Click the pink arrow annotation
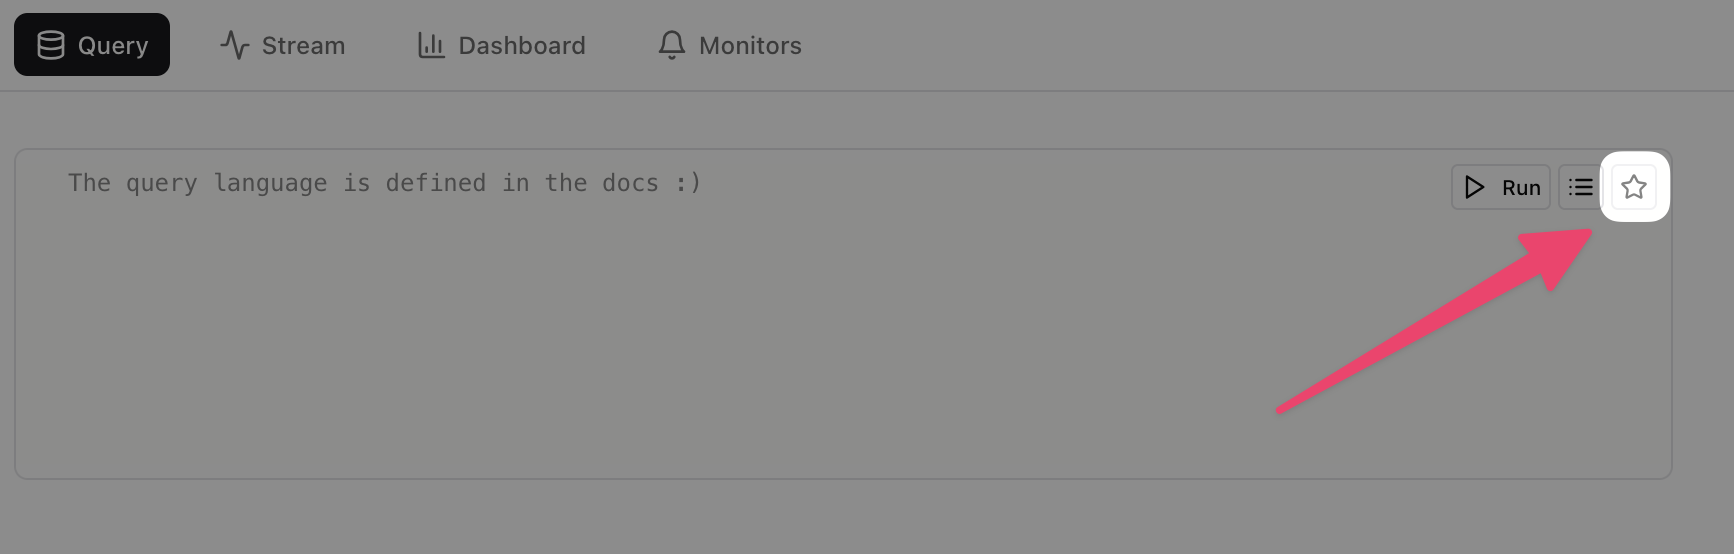Viewport: 1734px width, 554px height. click(1435, 320)
